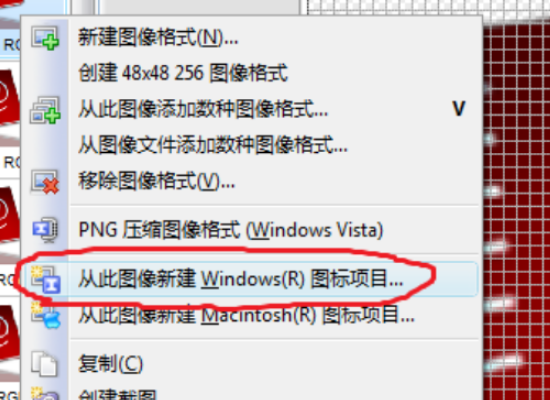Click the red pixel grid editing canvas
550x400 pixels.
tap(516, 211)
